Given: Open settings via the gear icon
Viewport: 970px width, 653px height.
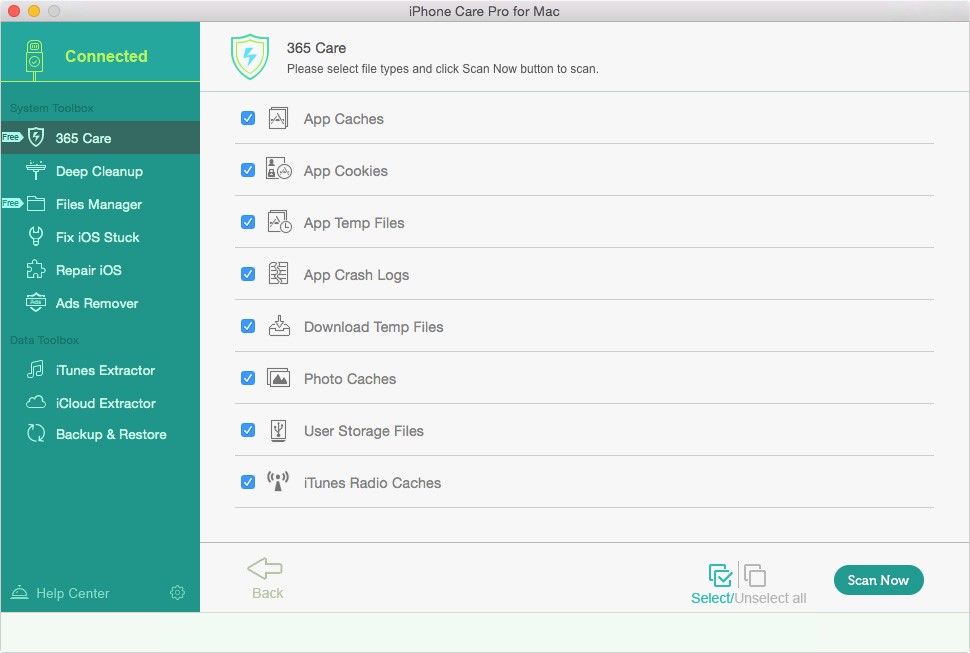Looking at the screenshot, I should click(178, 592).
